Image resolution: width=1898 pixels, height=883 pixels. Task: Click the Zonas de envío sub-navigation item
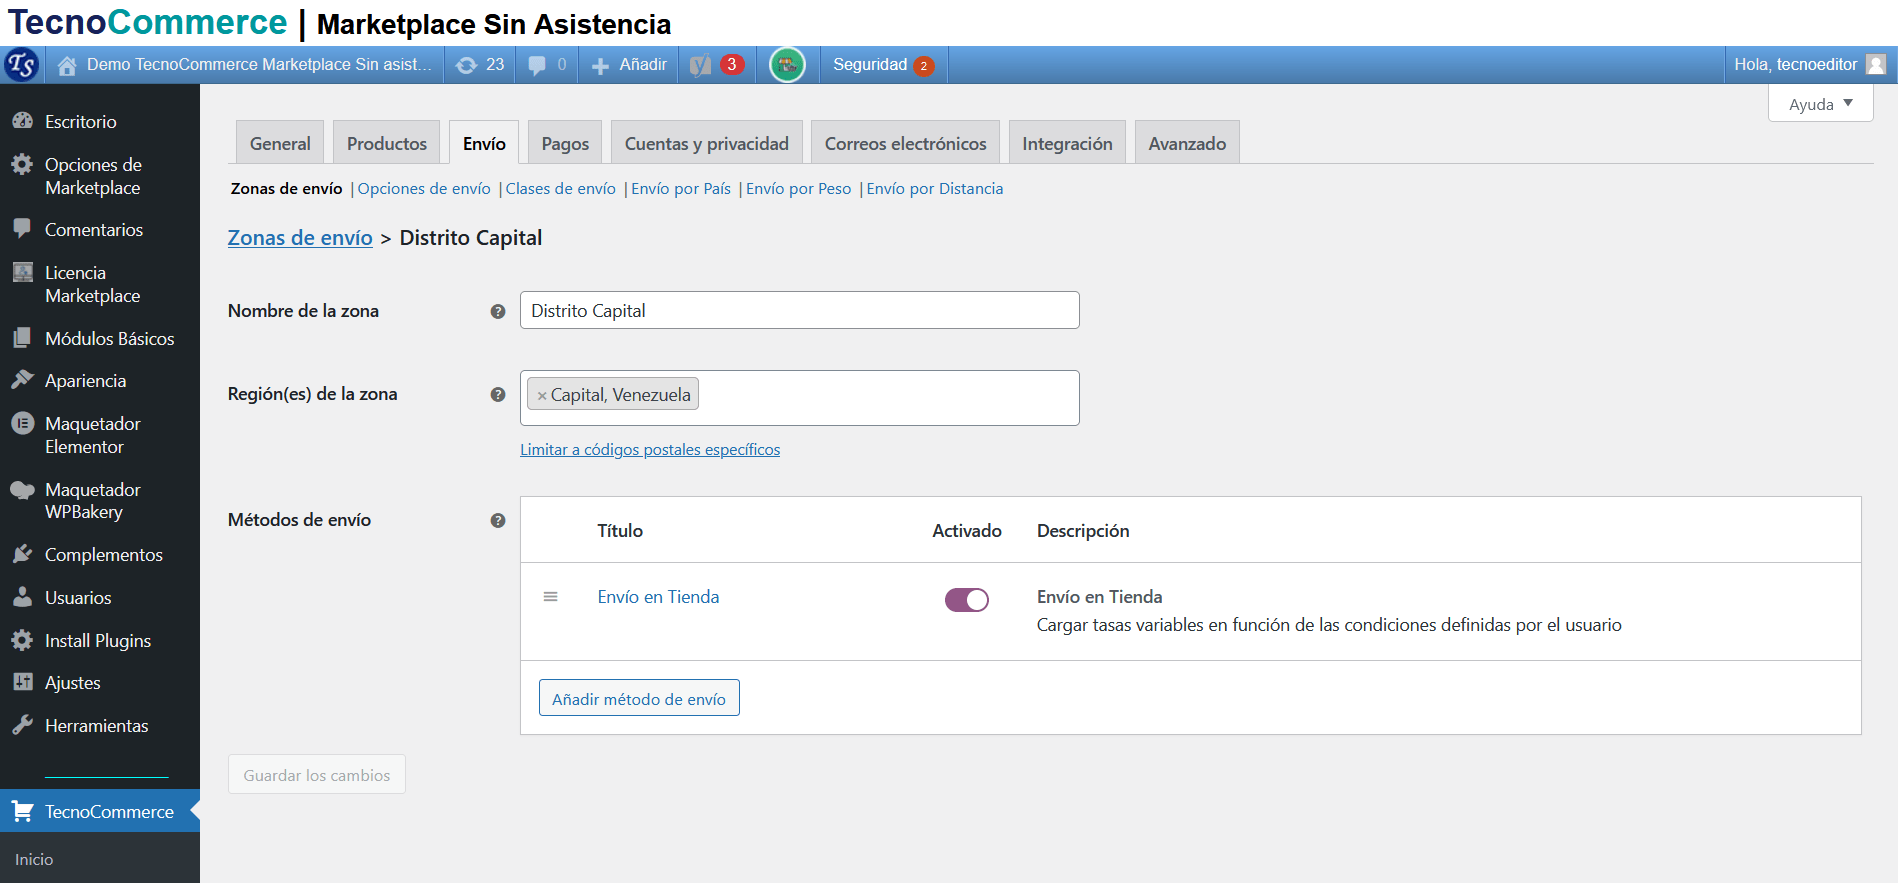click(x=286, y=189)
